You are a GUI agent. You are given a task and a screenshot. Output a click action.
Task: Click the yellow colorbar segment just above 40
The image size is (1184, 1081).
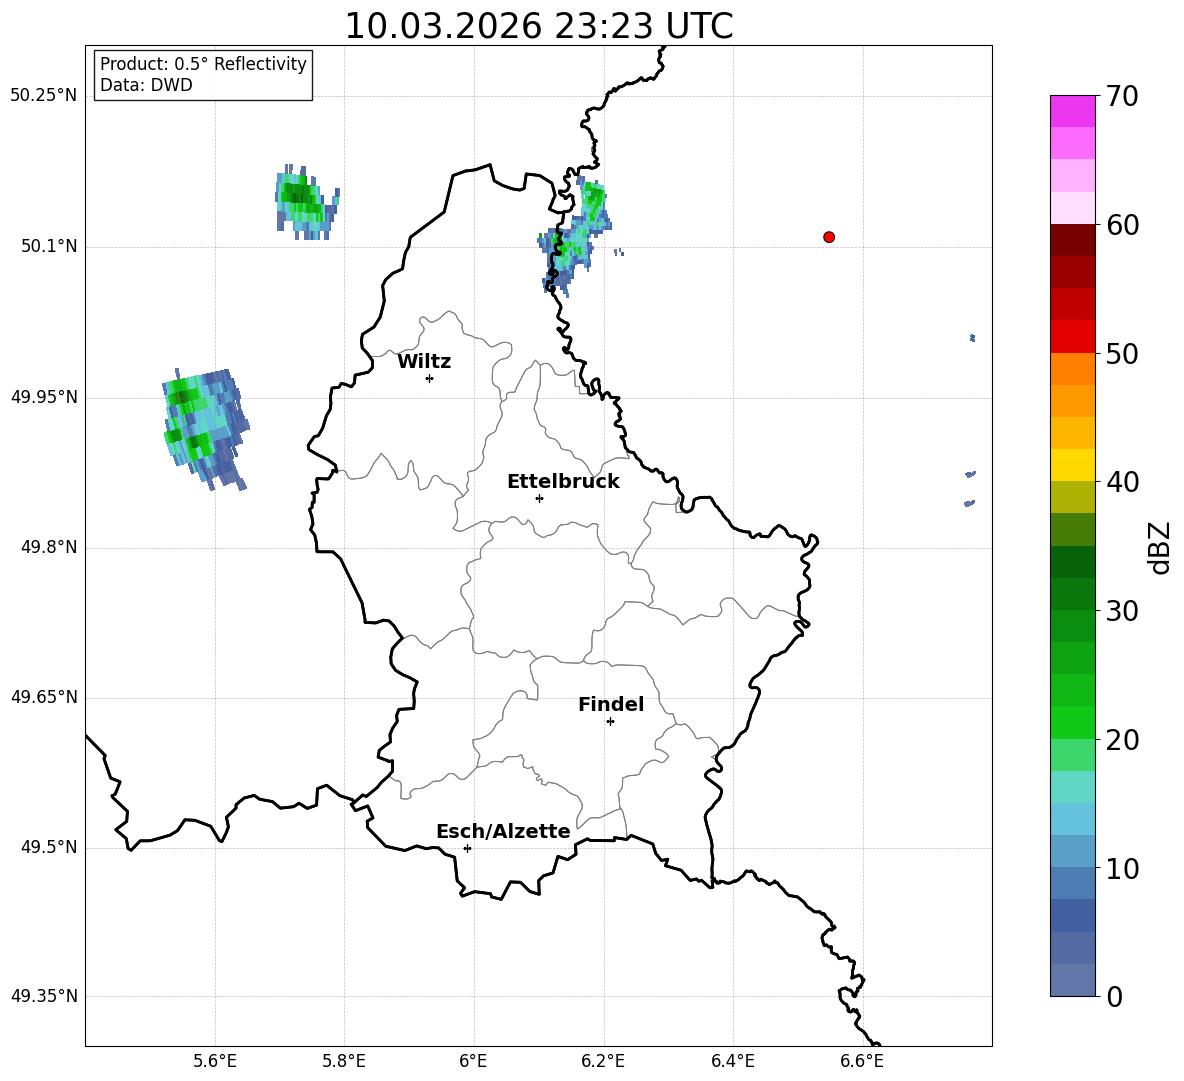(x=1072, y=465)
